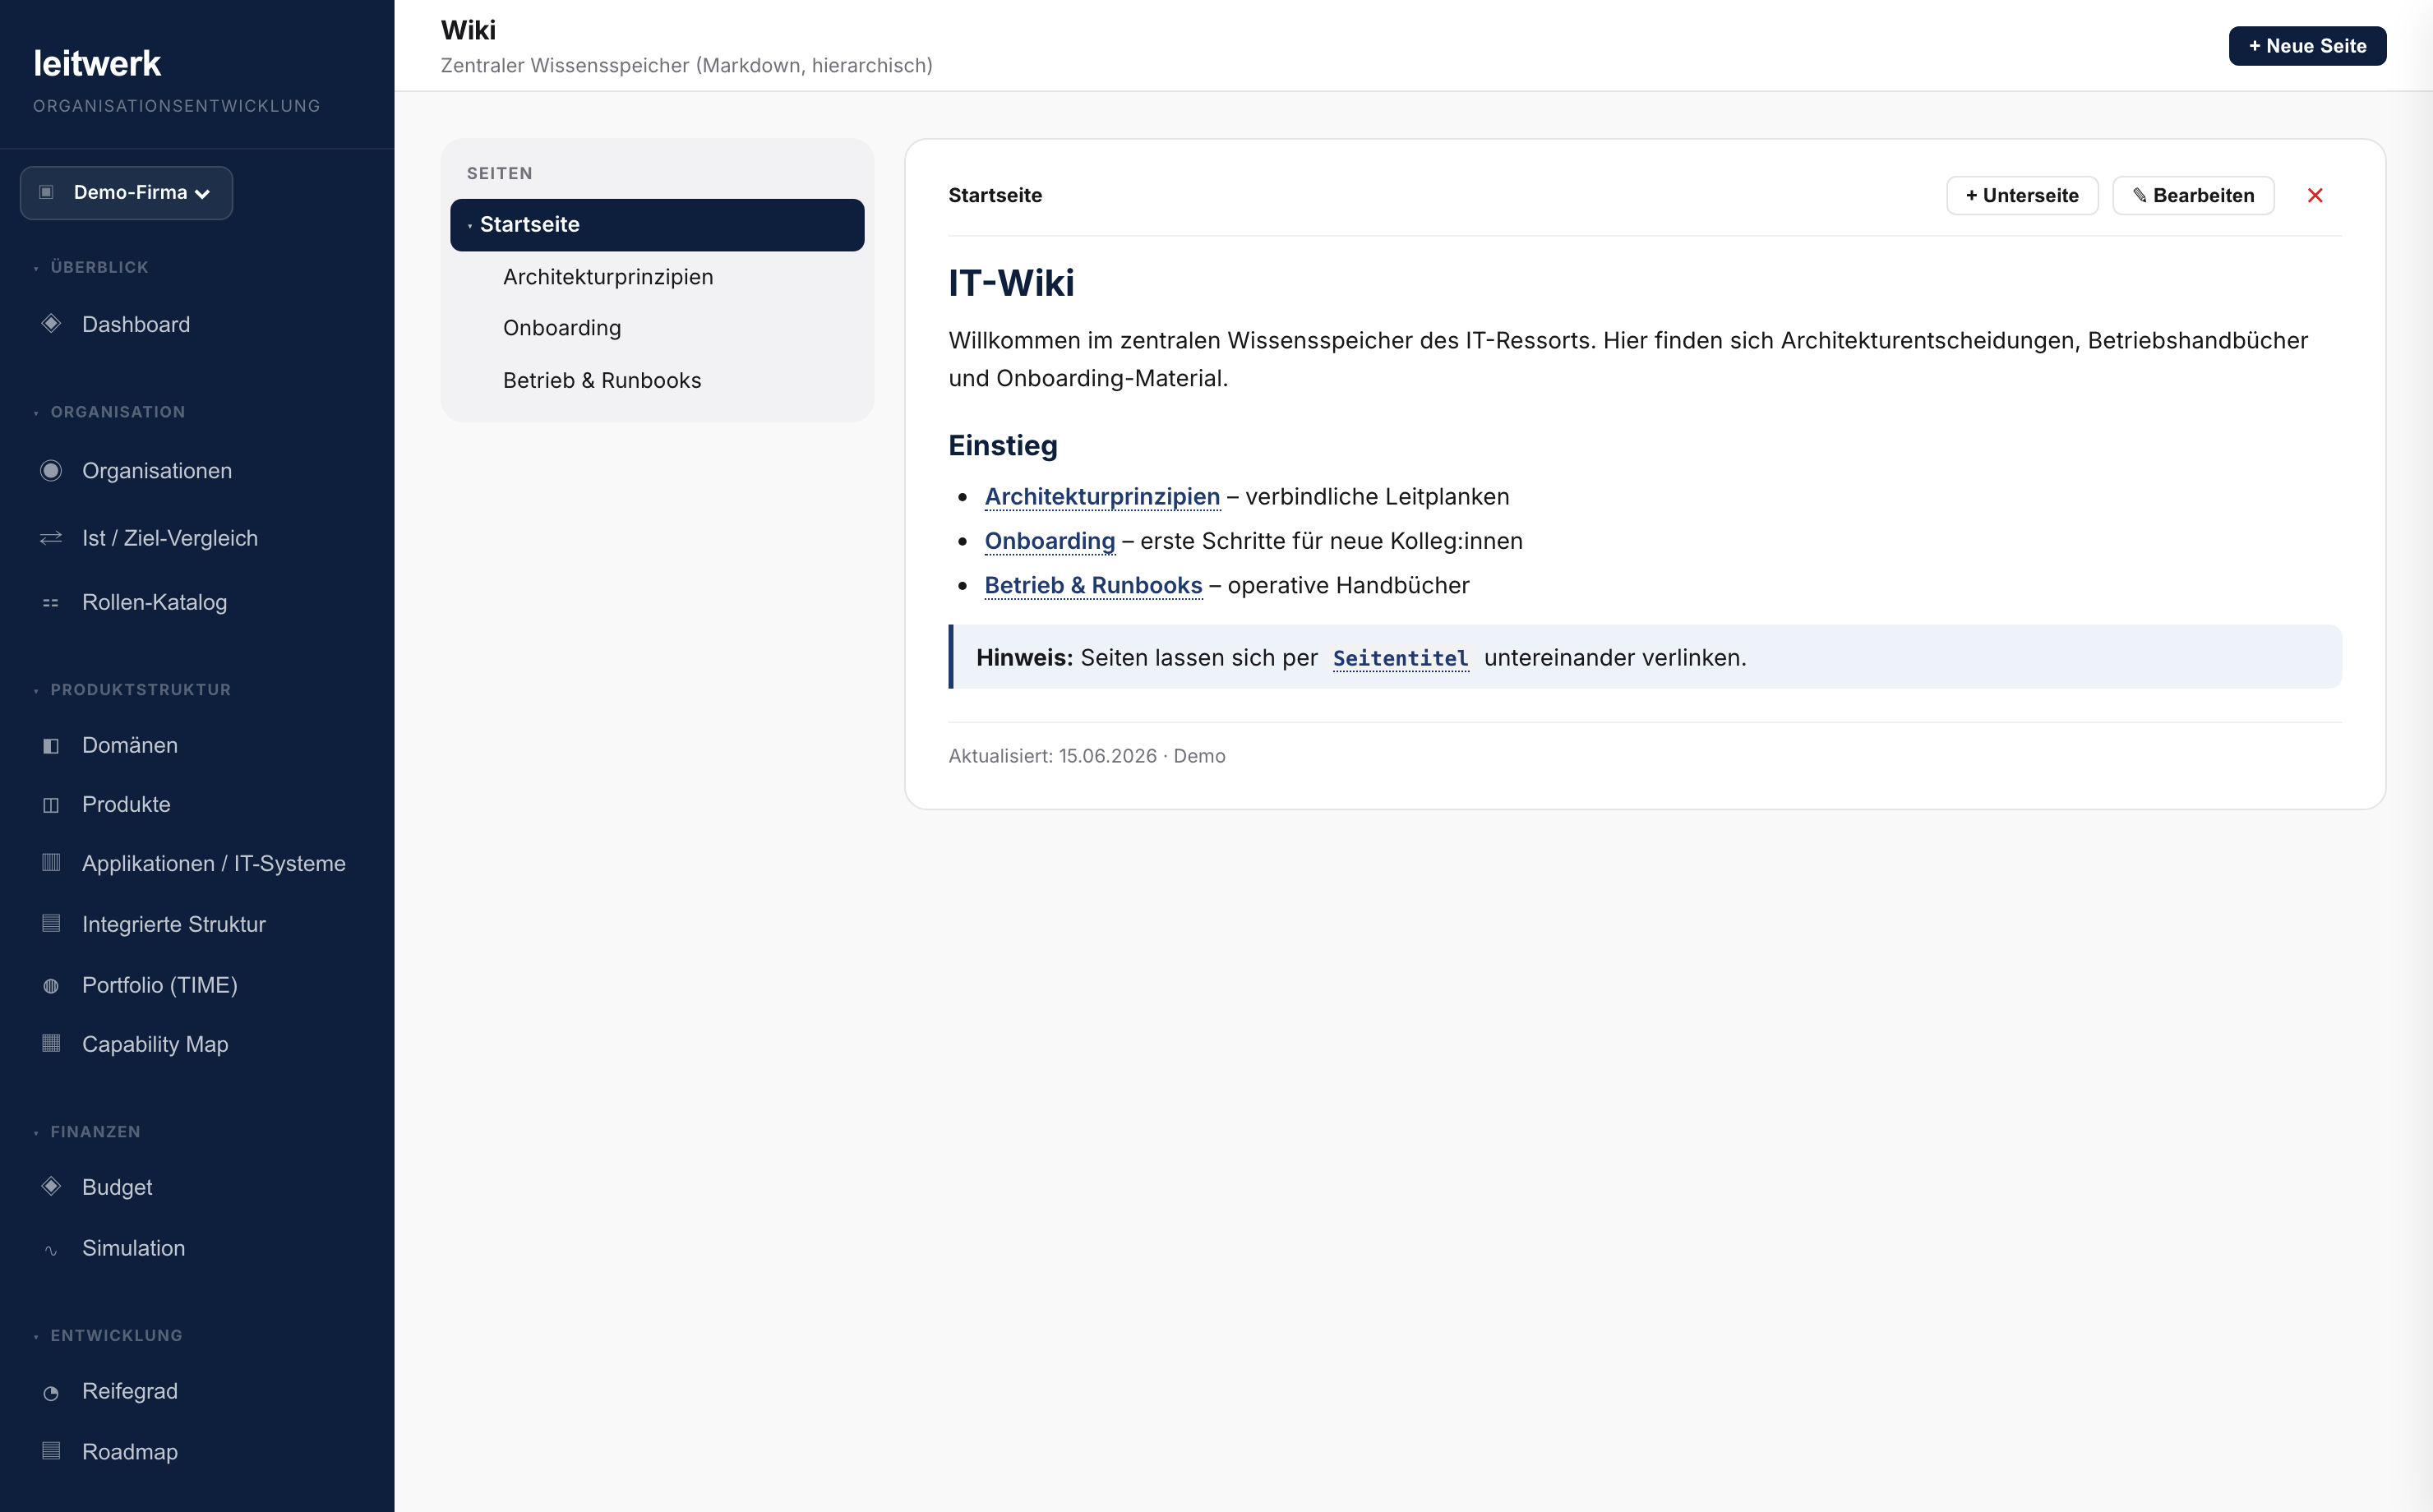This screenshot has height=1512, width=2433.
Task: Click the Bearbeiten edit button
Action: (2193, 196)
